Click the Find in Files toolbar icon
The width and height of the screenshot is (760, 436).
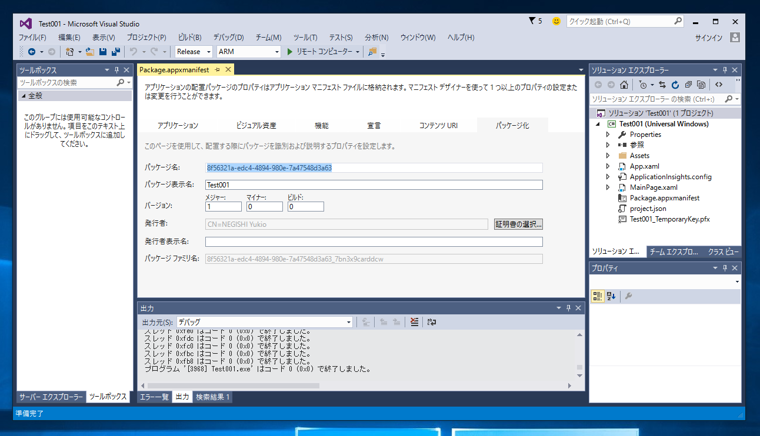point(372,51)
